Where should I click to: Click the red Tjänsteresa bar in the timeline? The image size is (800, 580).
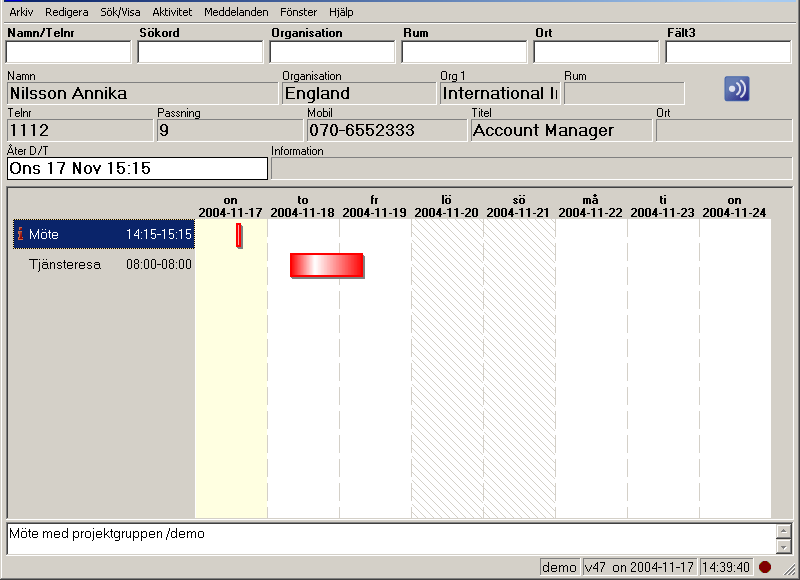click(327, 265)
